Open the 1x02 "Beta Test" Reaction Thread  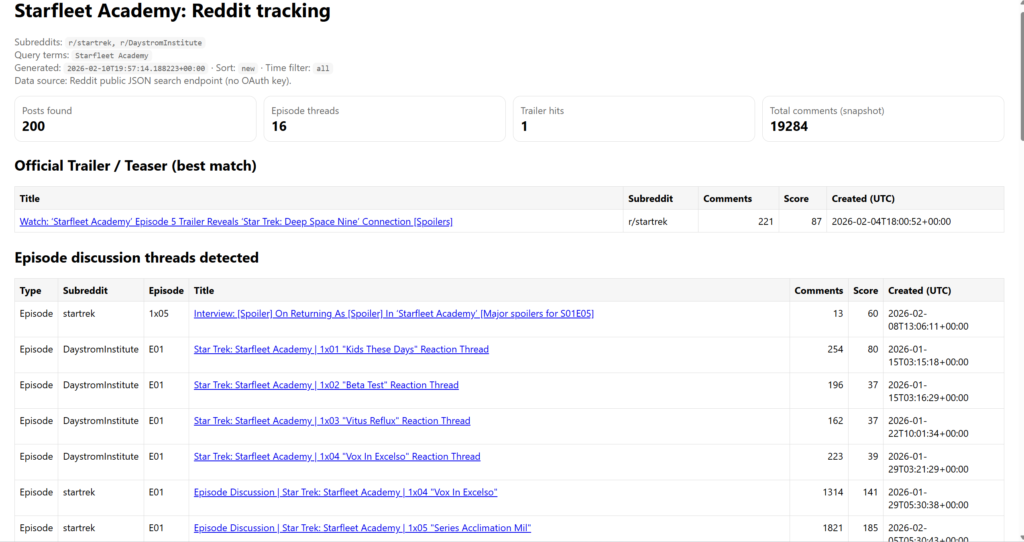point(326,385)
